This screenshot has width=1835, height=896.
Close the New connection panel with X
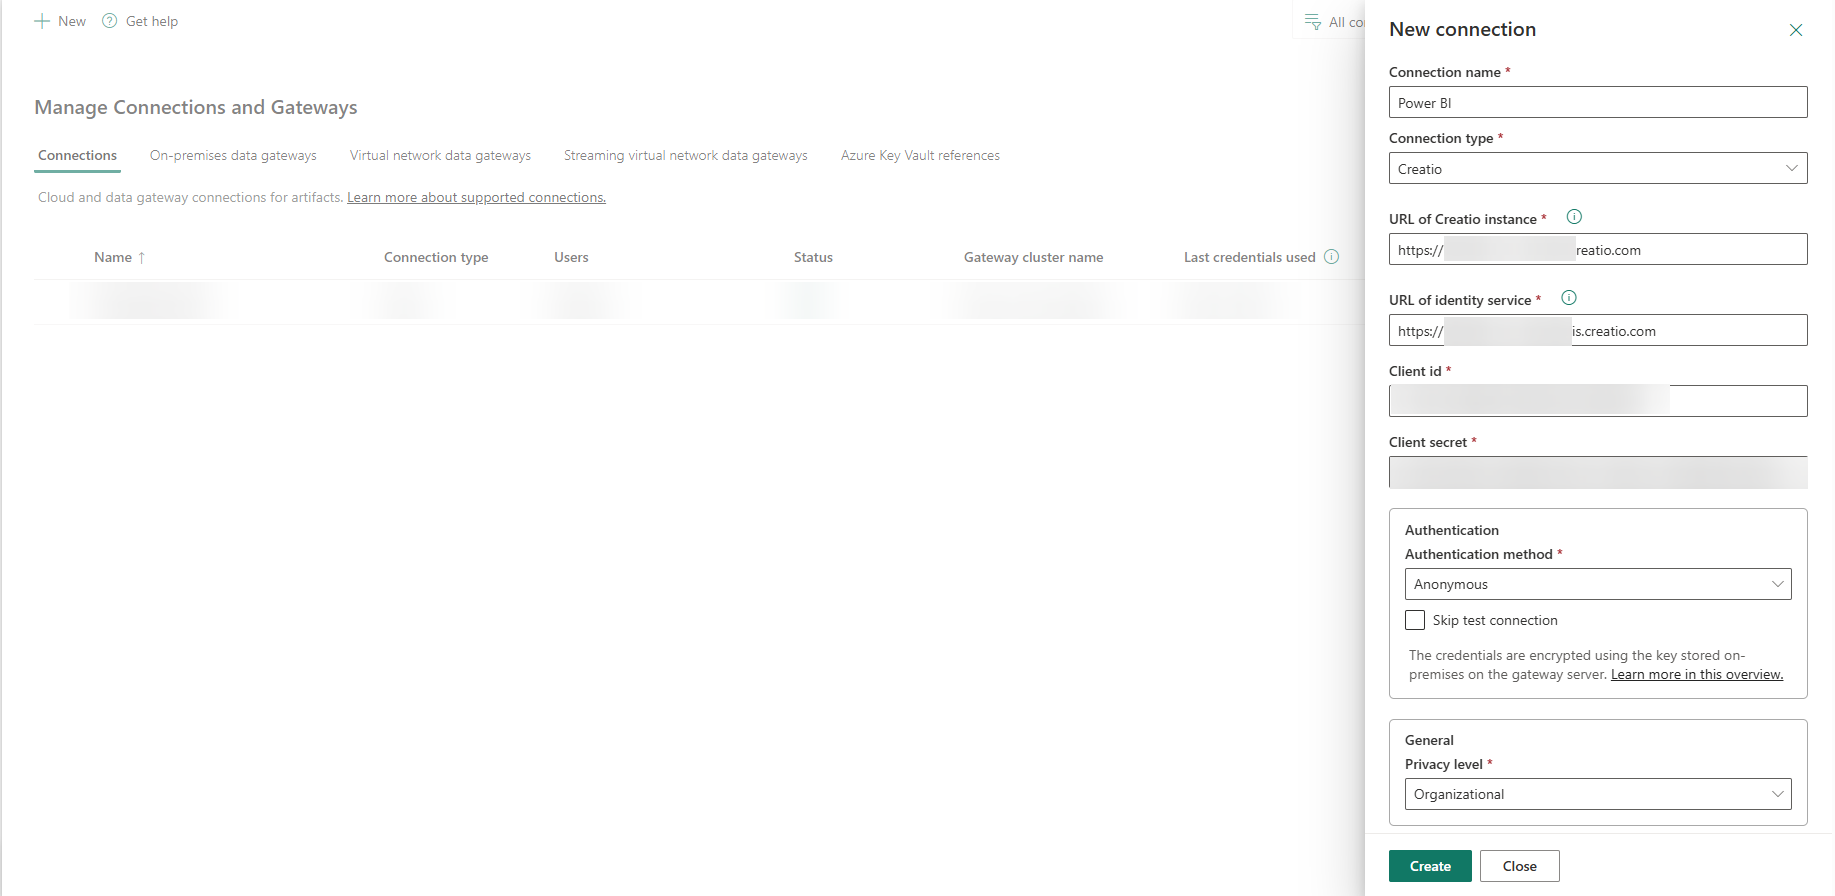pyautogui.click(x=1796, y=30)
